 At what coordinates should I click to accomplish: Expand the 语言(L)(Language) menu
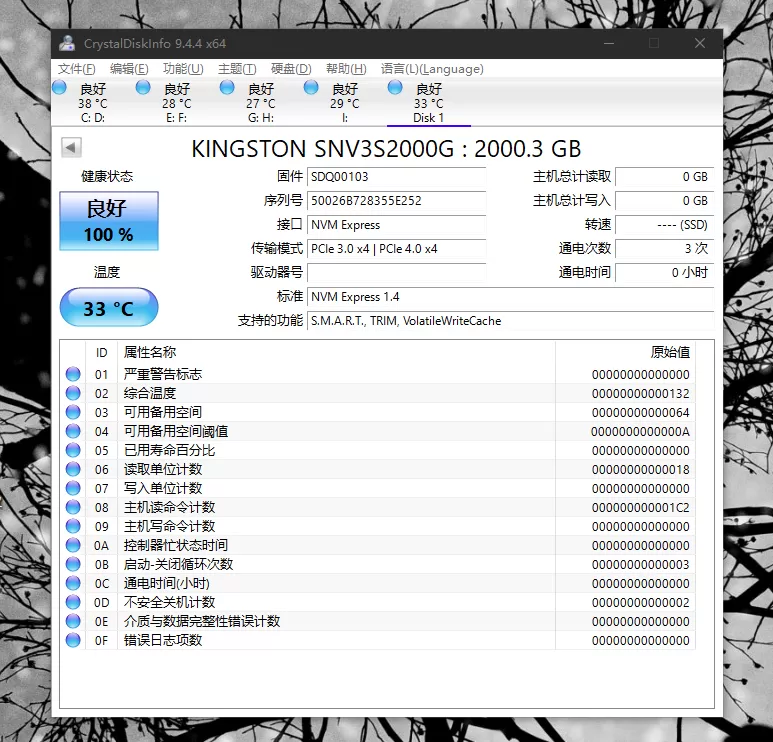click(431, 69)
